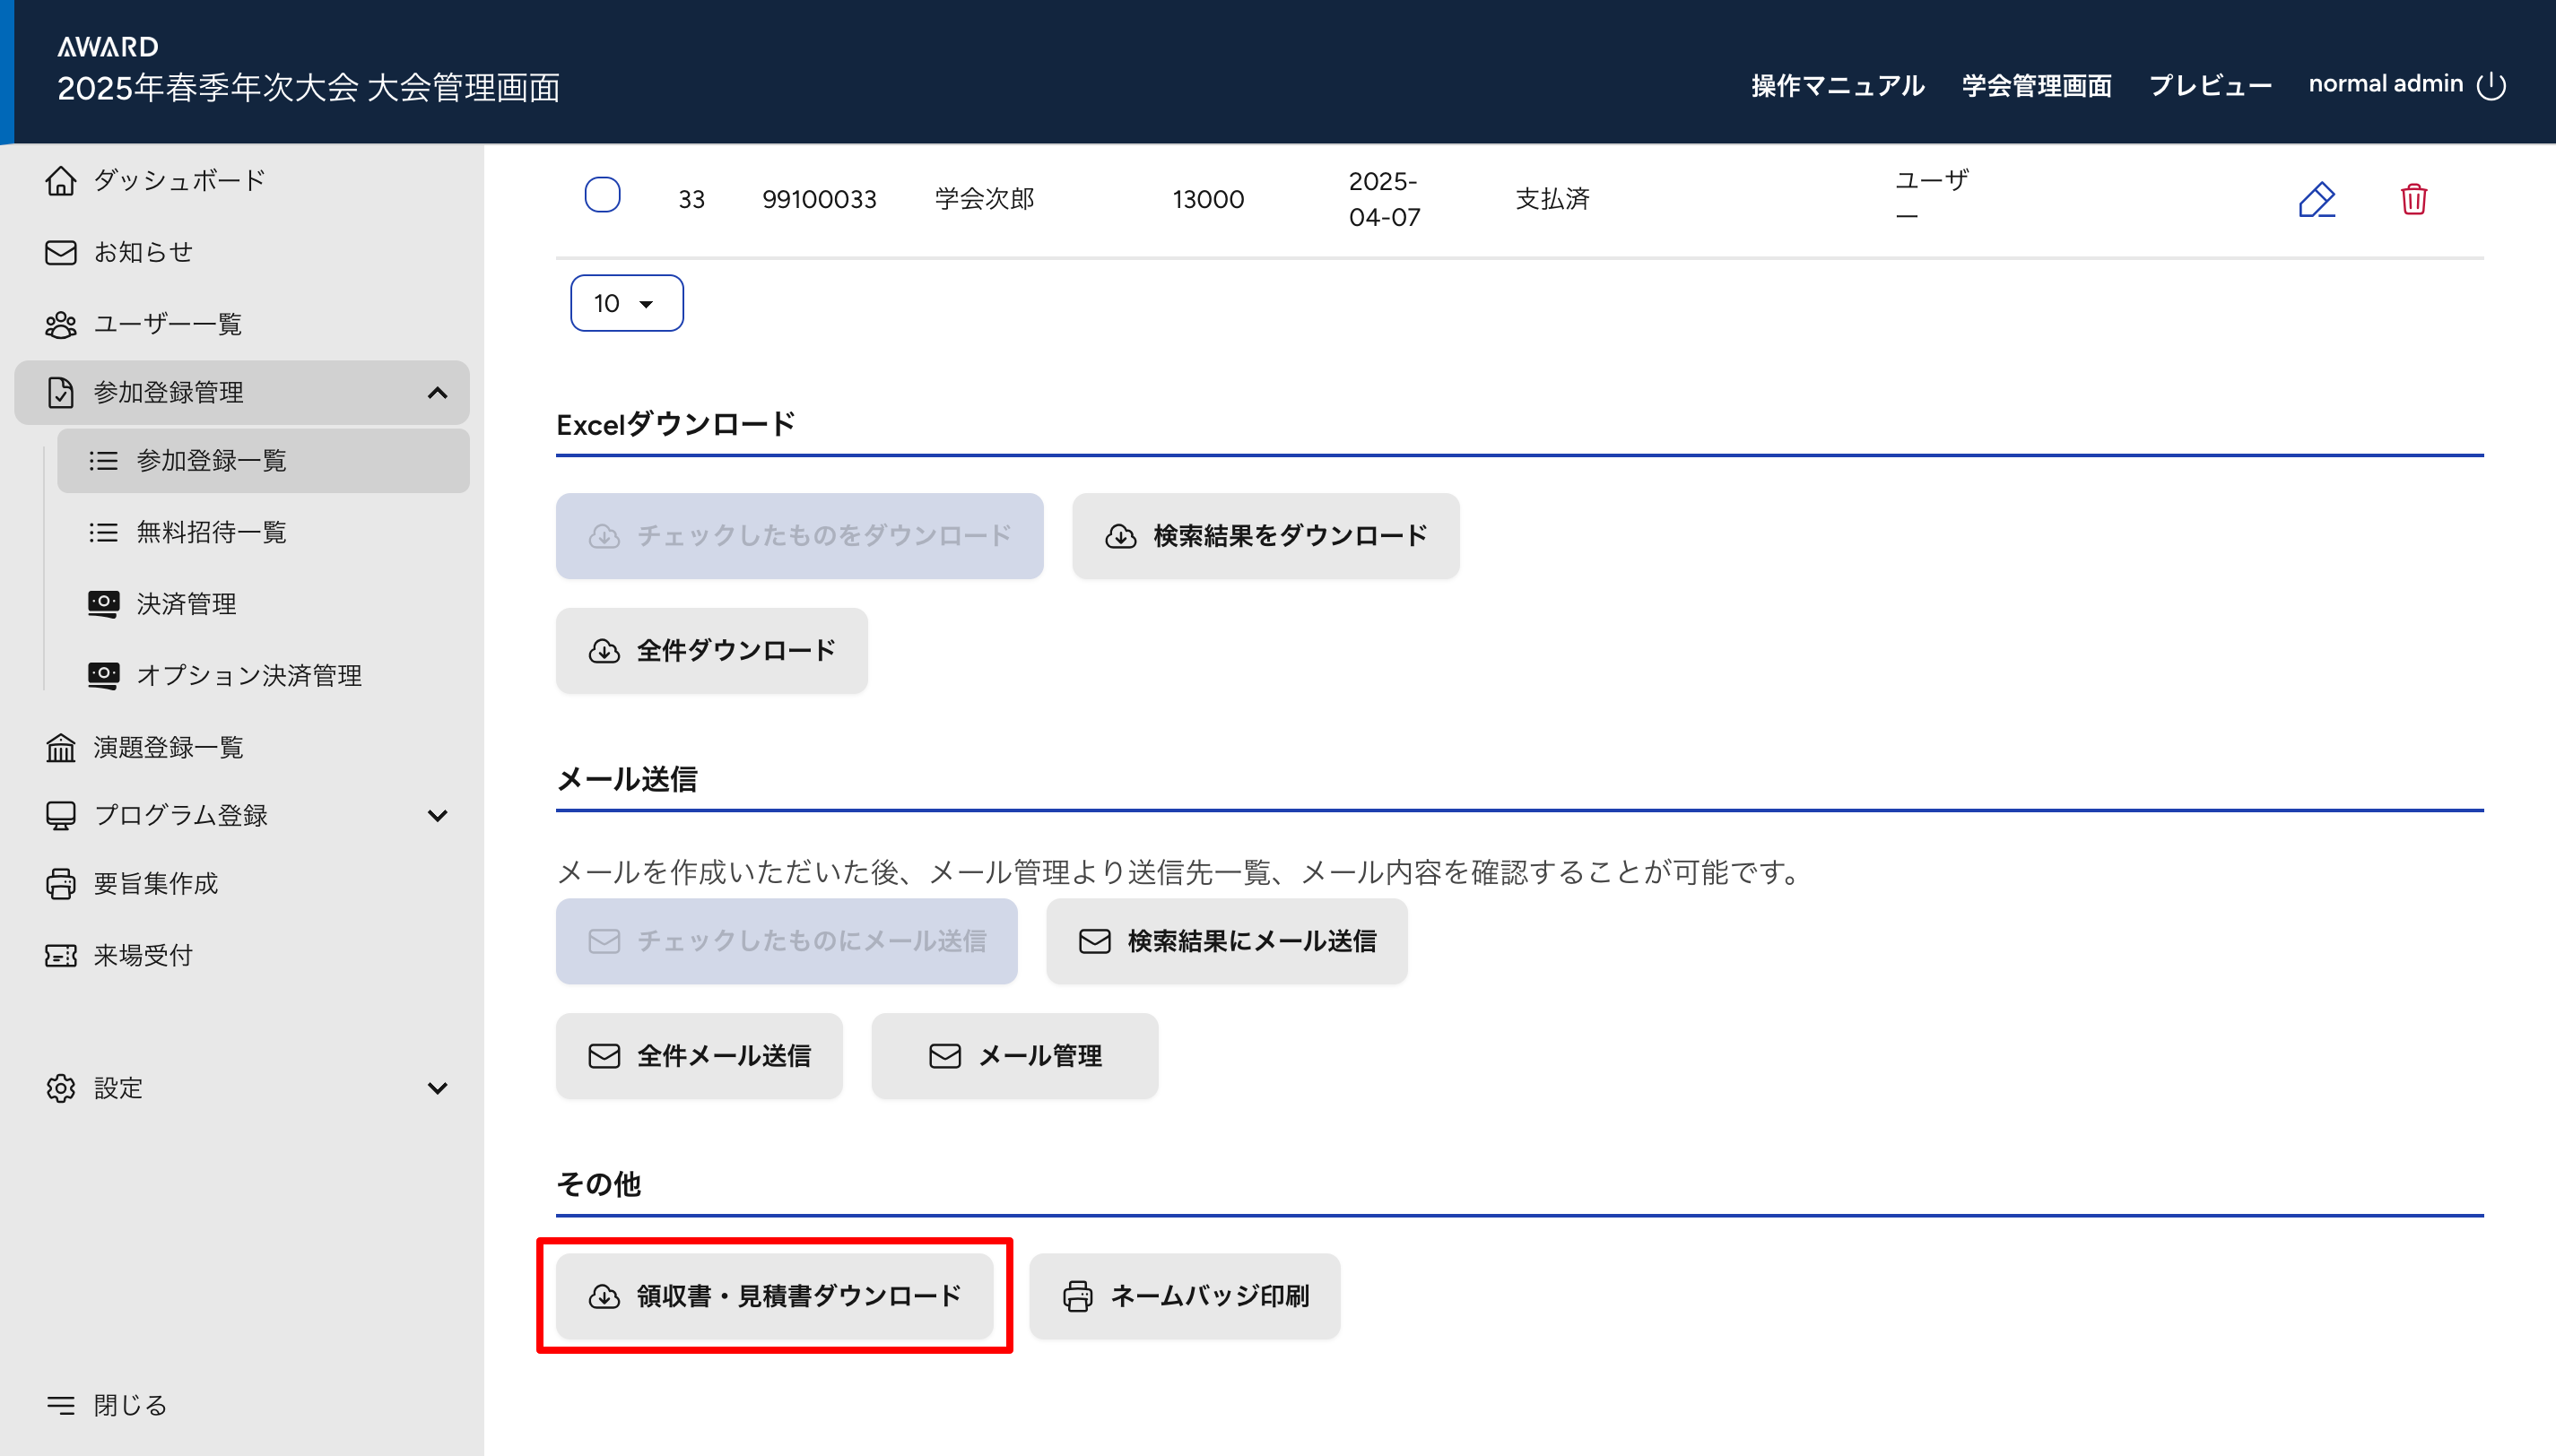The height and width of the screenshot is (1456, 2556).
Task: Click the 領収書・見積書ダウンロード button
Action: 774,1296
